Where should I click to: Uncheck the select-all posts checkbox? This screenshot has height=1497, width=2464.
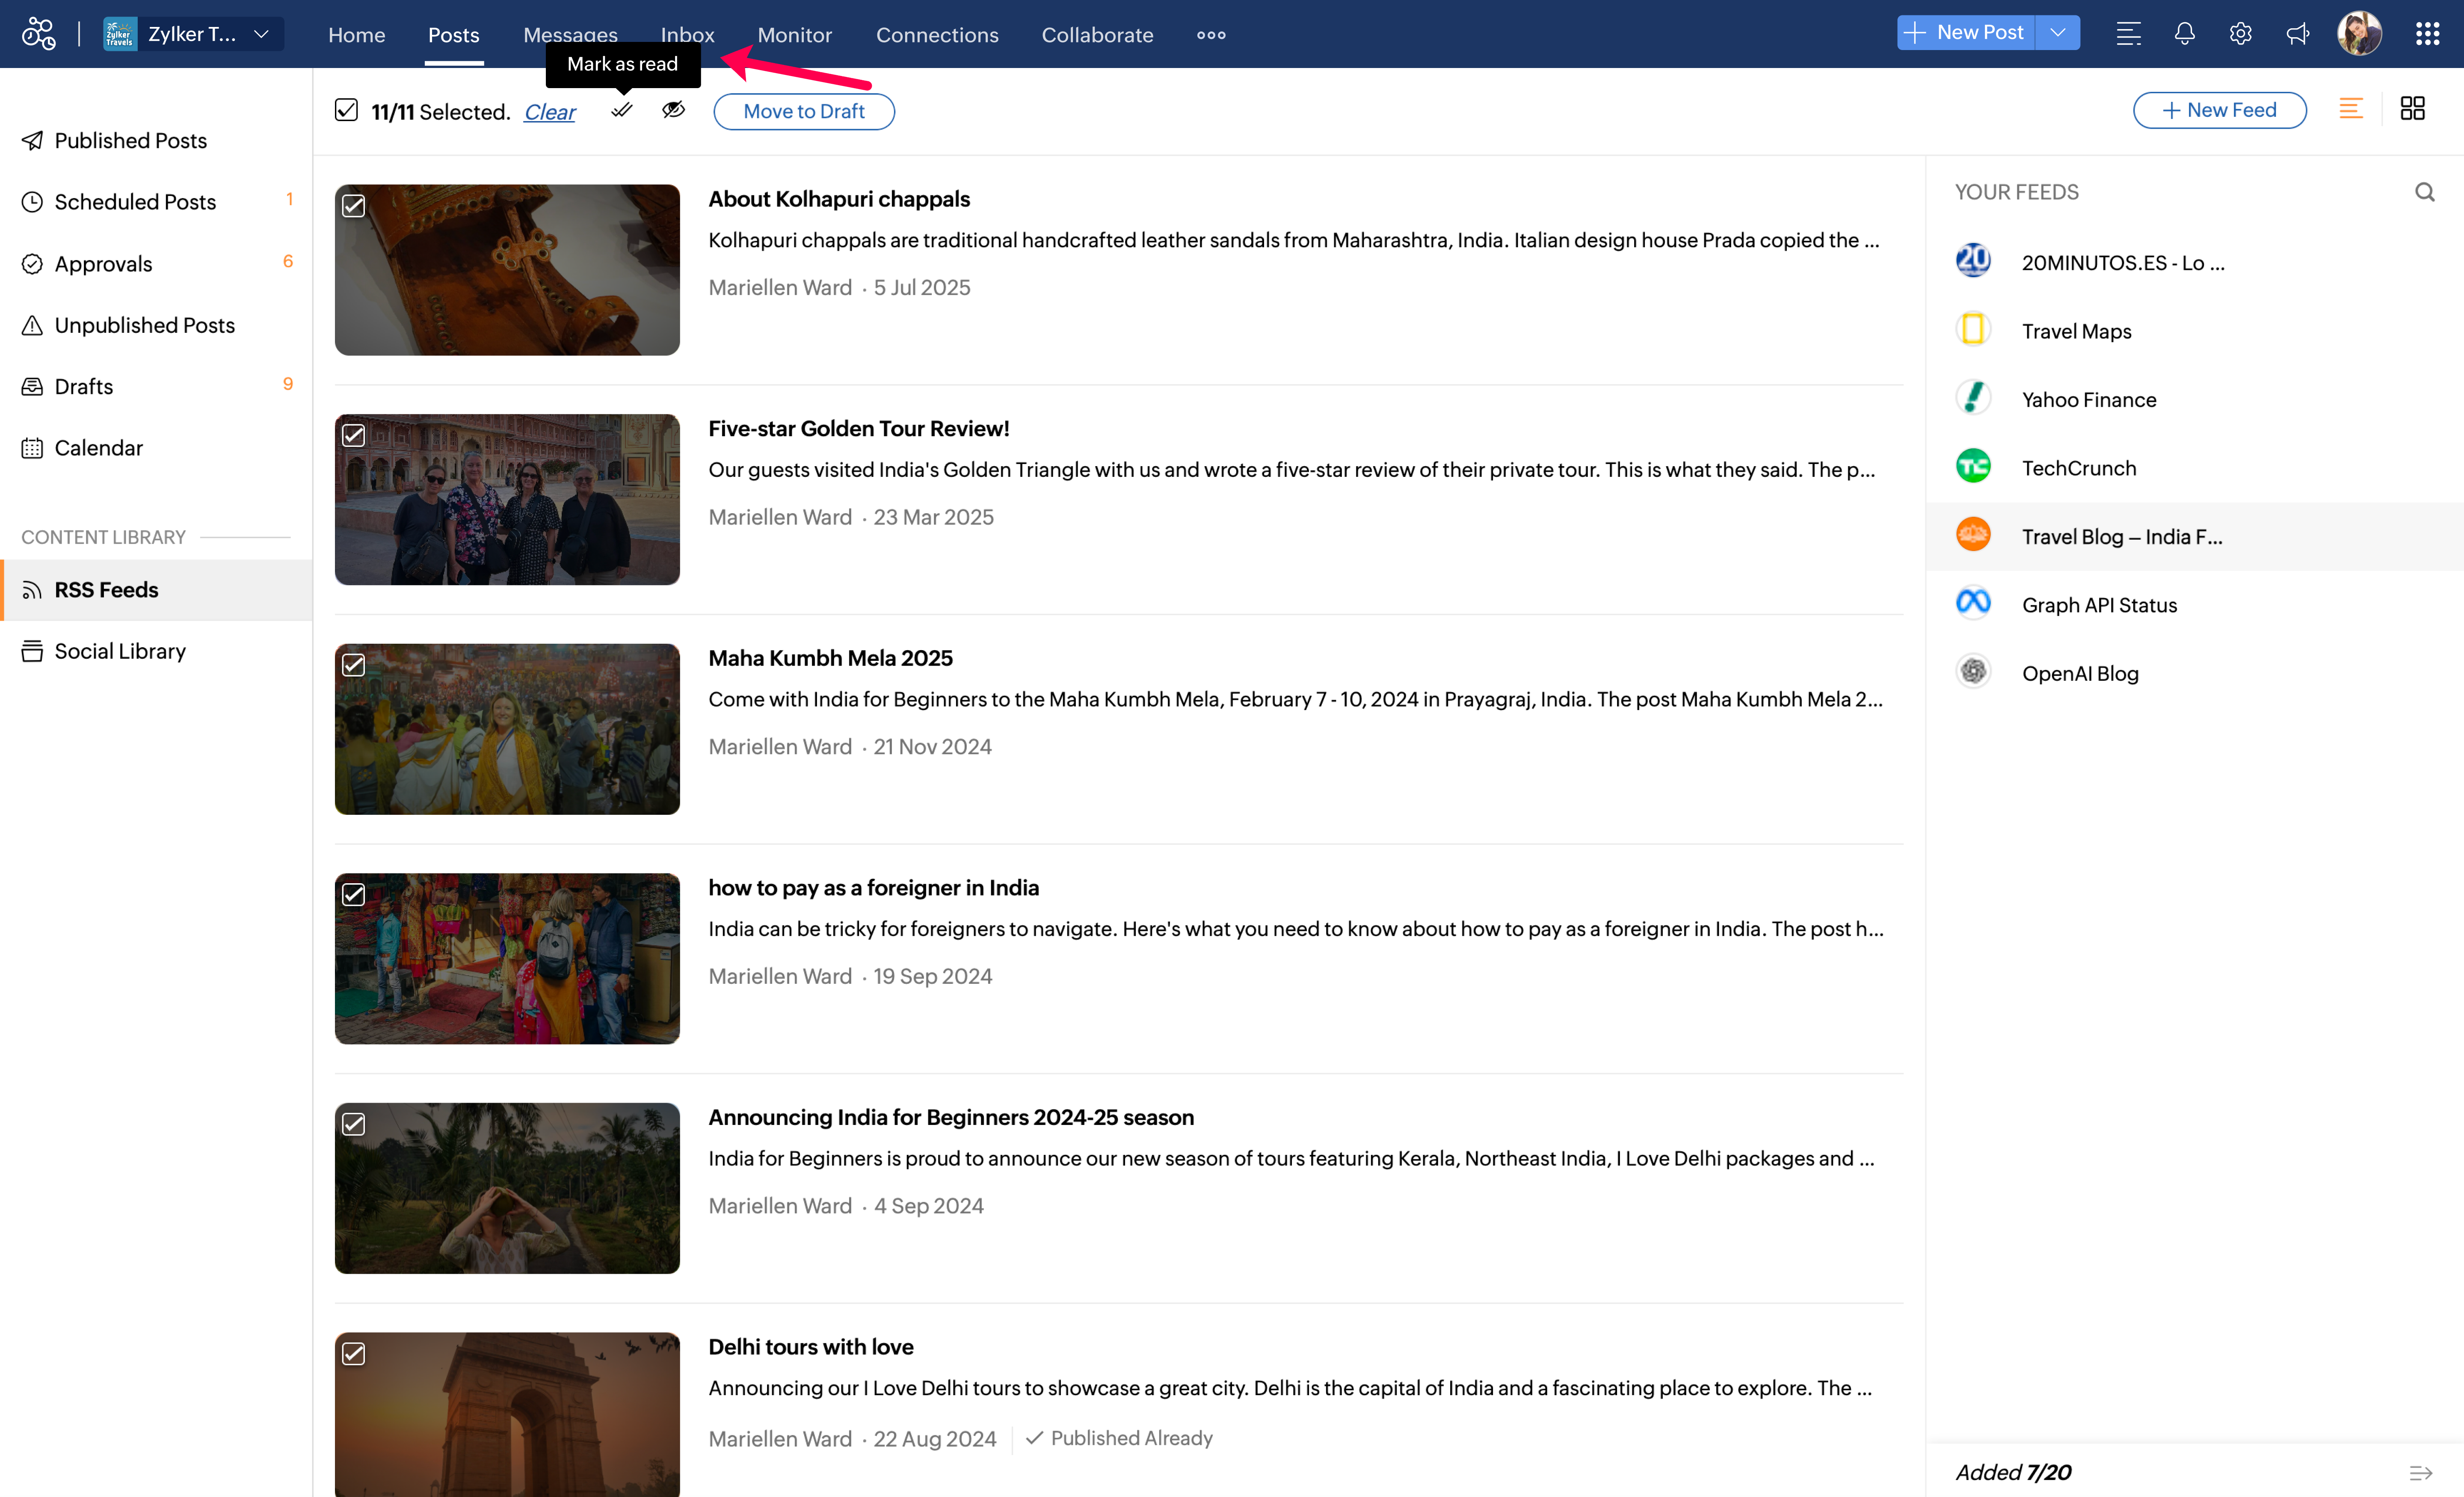click(346, 110)
